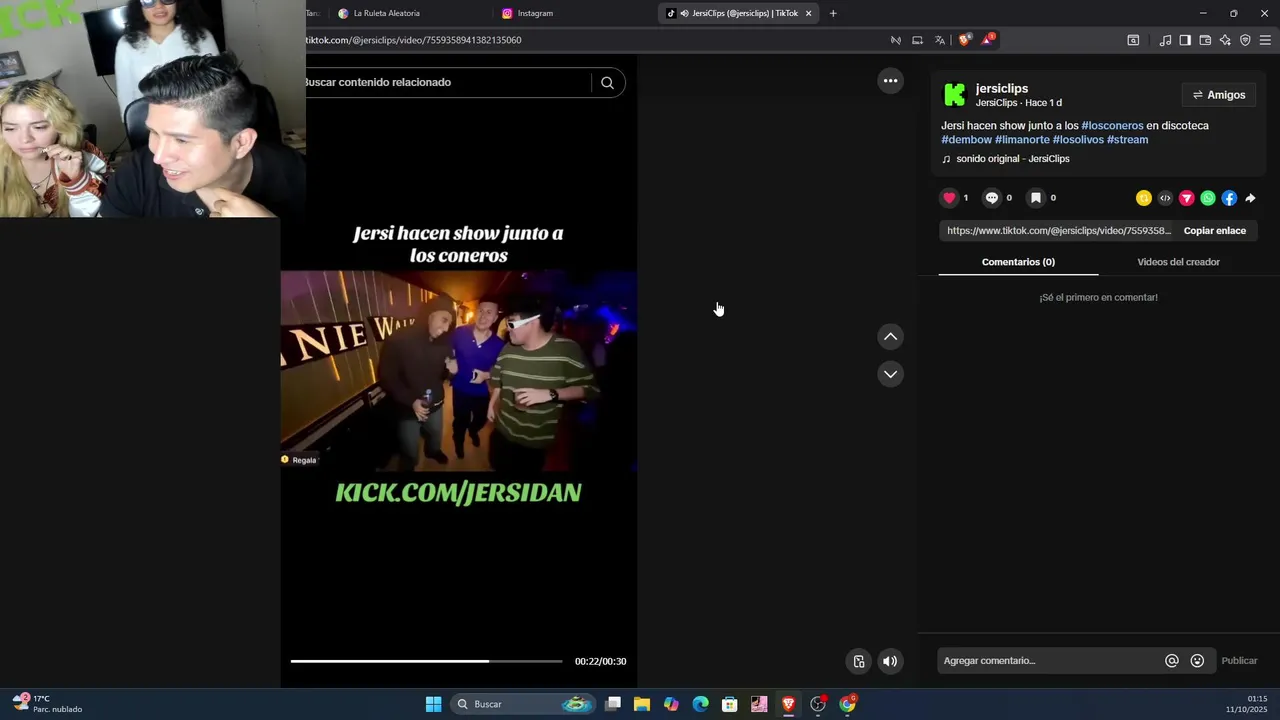Click the Amigos button
Screen dimensions: 1280x720
click(1219, 95)
